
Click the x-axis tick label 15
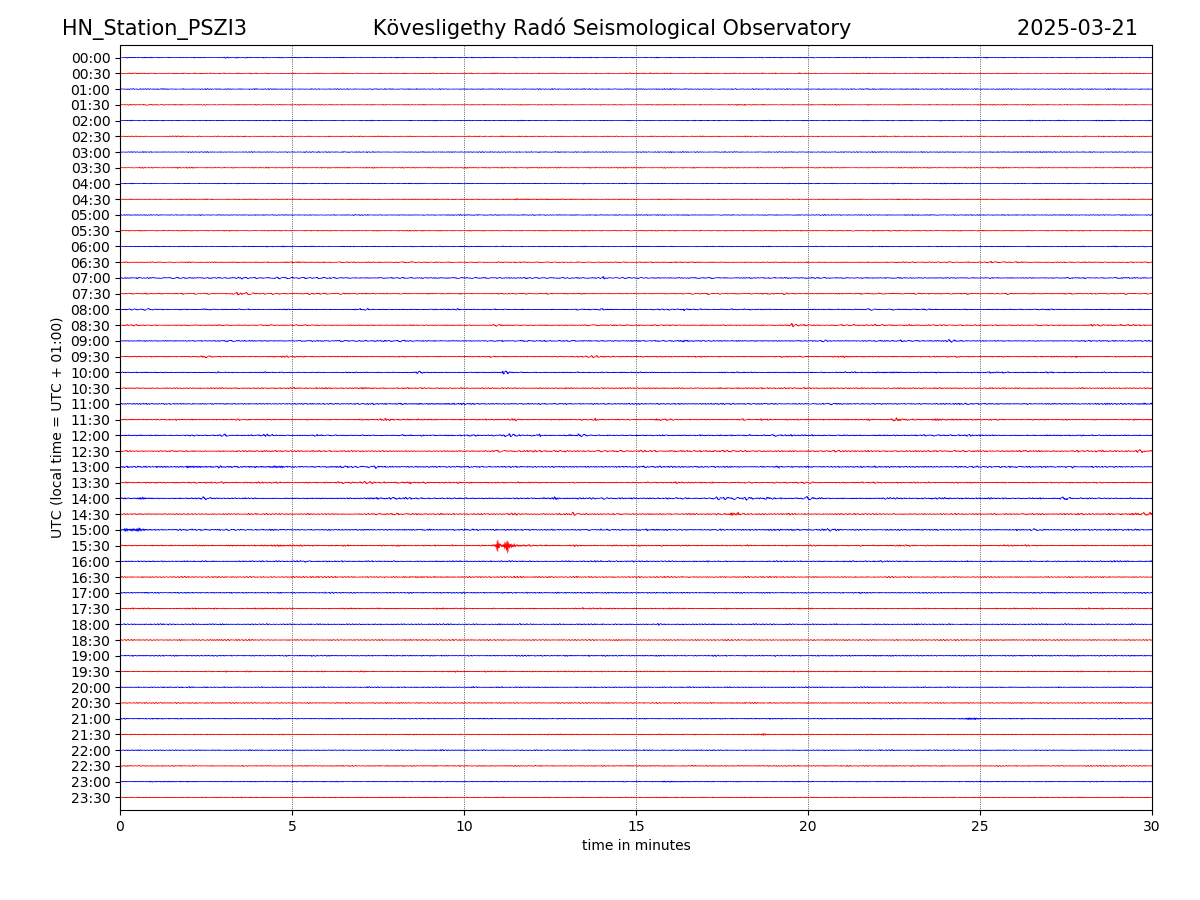tap(636, 826)
